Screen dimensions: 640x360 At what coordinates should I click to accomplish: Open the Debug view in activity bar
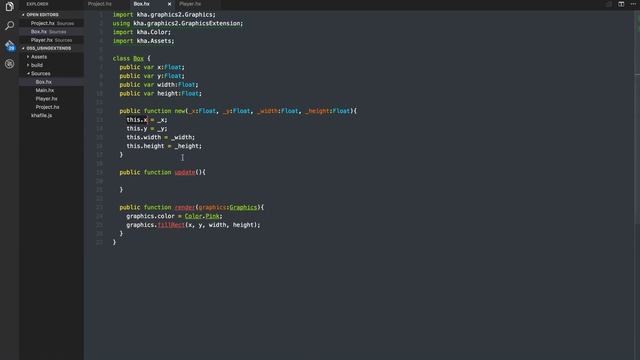[9, 64]
